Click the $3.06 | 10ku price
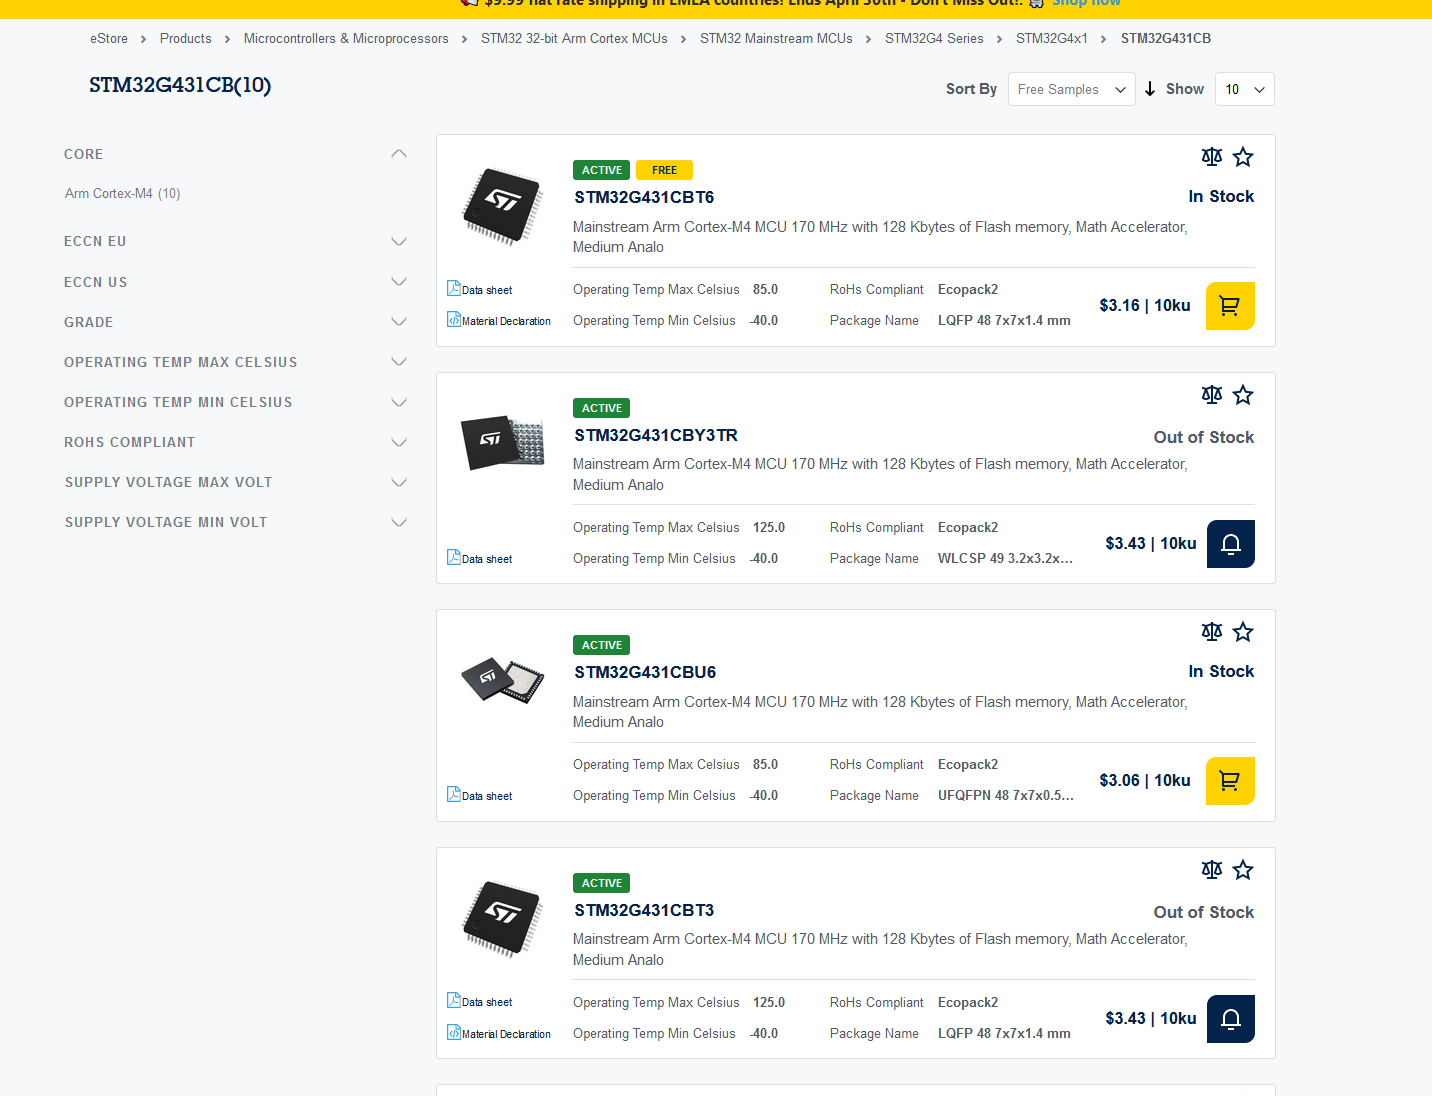Image resolution: width=1432 pixels, height=1096 pixels. point(1145,780)
